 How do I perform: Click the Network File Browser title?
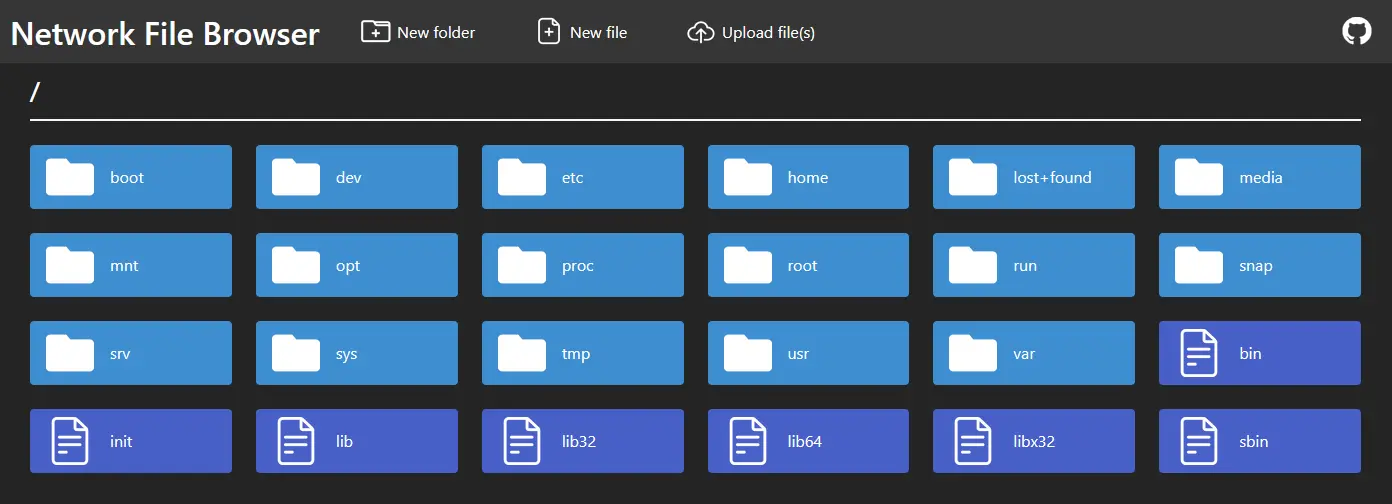pyautogui.click(x=165, y=33)
